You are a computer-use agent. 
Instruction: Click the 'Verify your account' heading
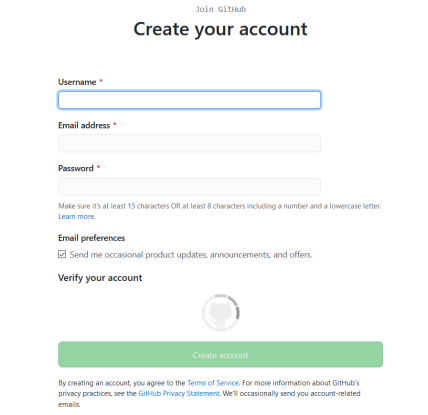click(100, 278)
